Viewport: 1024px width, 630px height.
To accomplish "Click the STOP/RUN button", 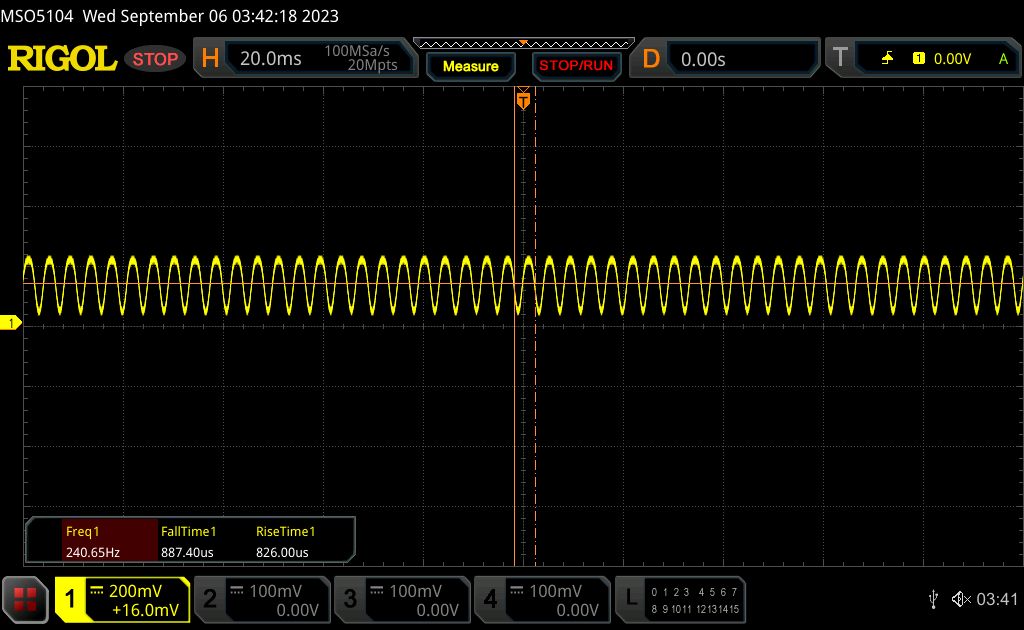I will [x=576, y=65].
